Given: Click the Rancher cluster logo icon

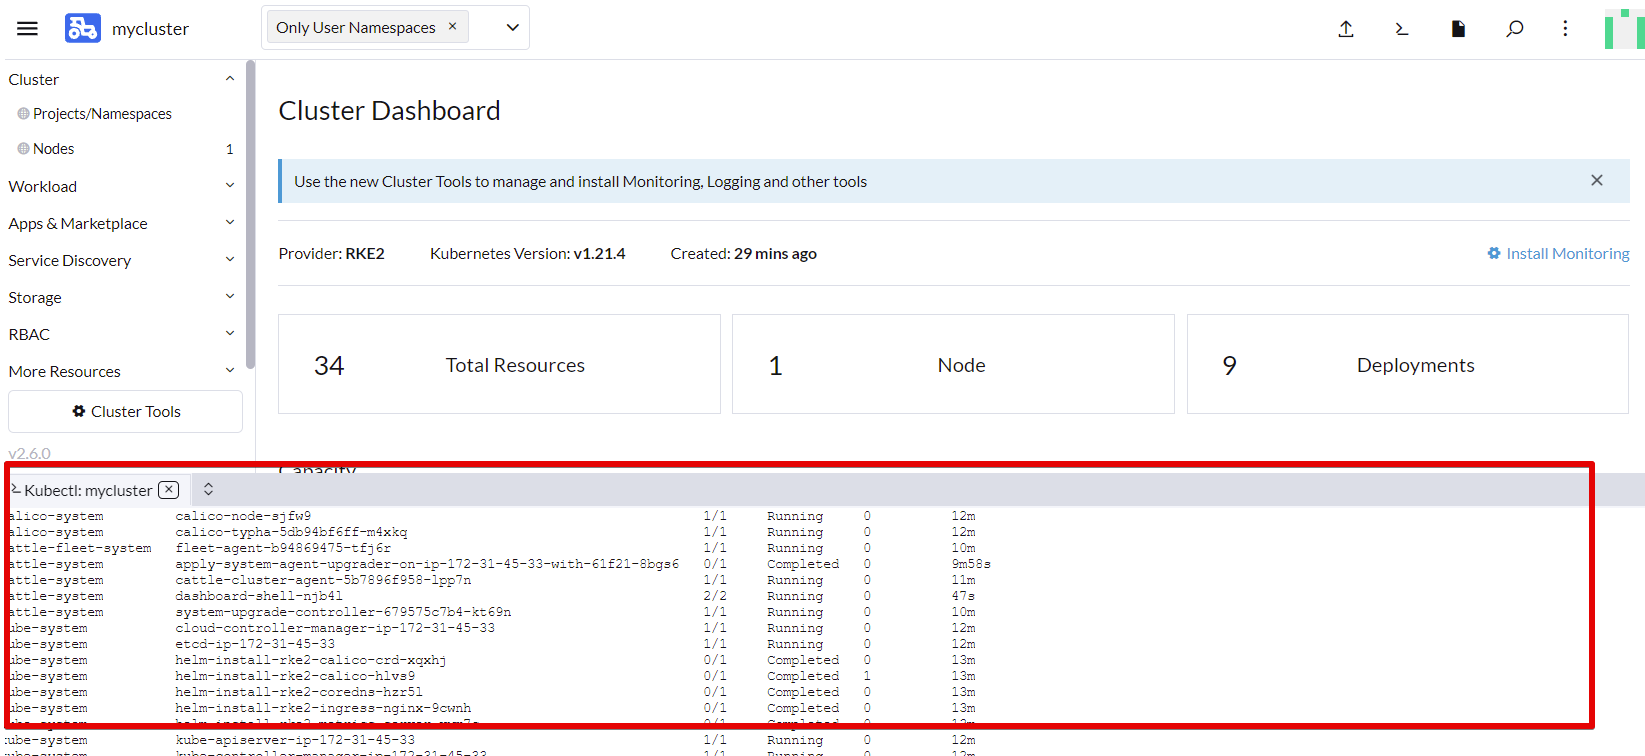Looking at the screenshot, I should click(x=83, y=28).
